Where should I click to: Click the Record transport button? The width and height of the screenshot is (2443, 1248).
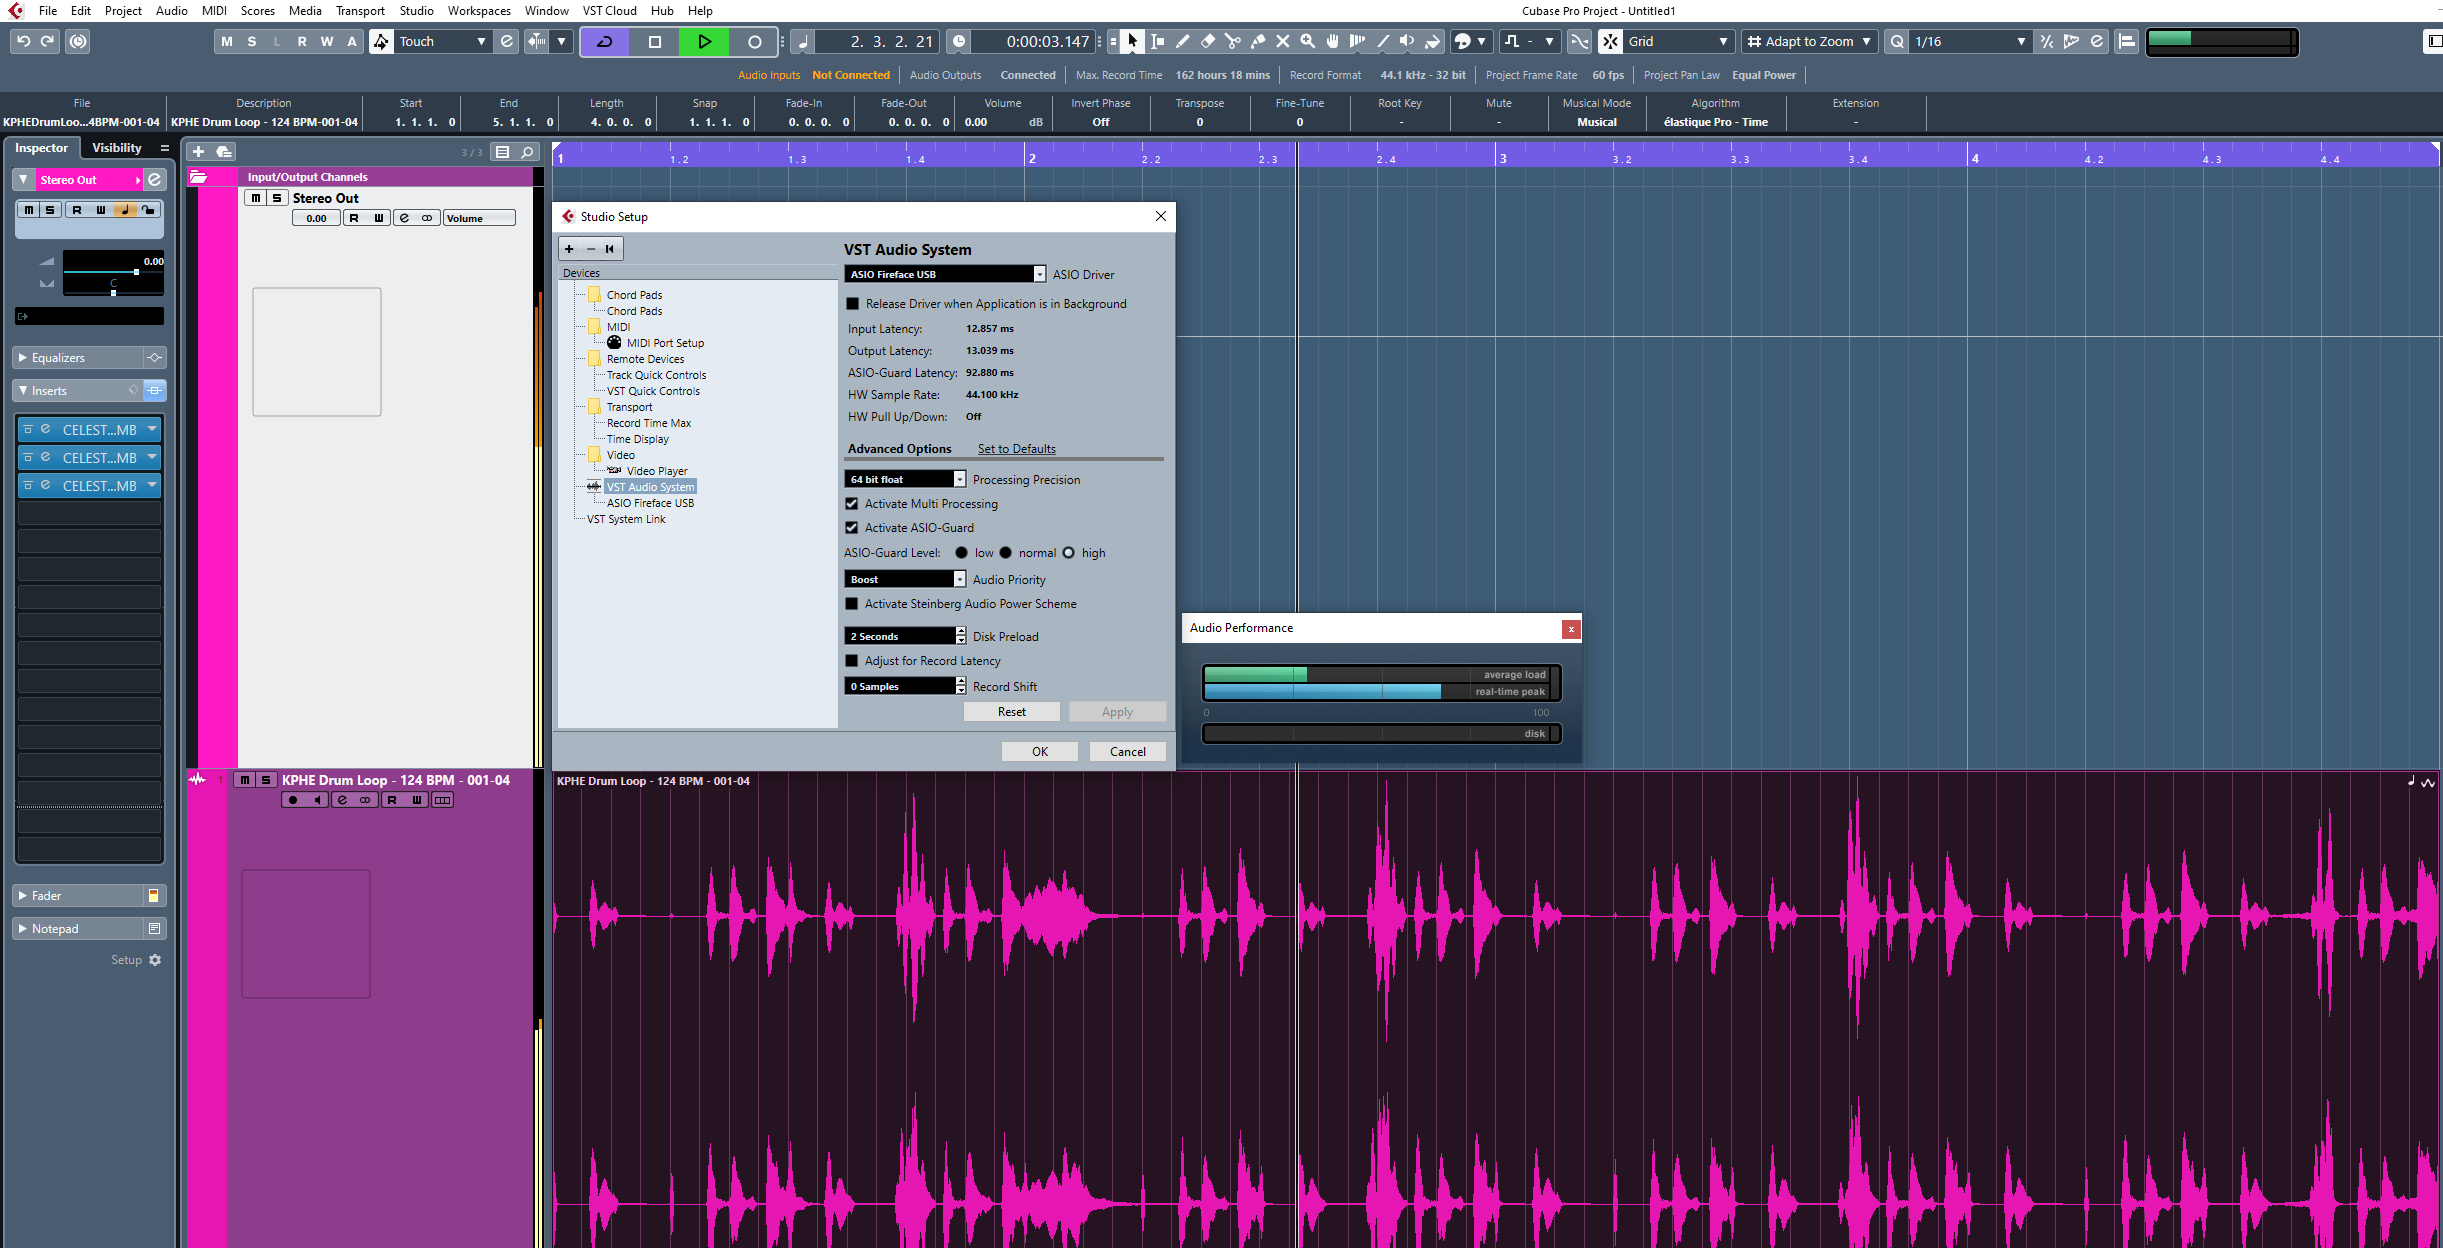(755, 41)
